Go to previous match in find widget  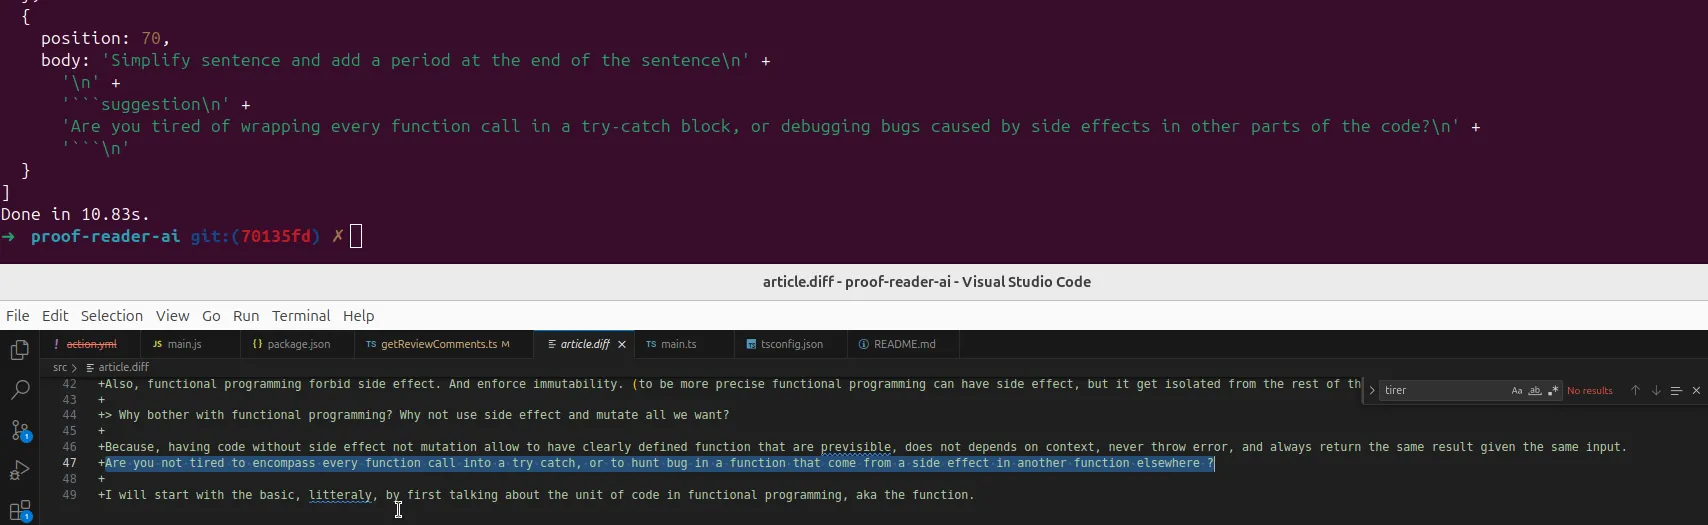coord(1635,391)
